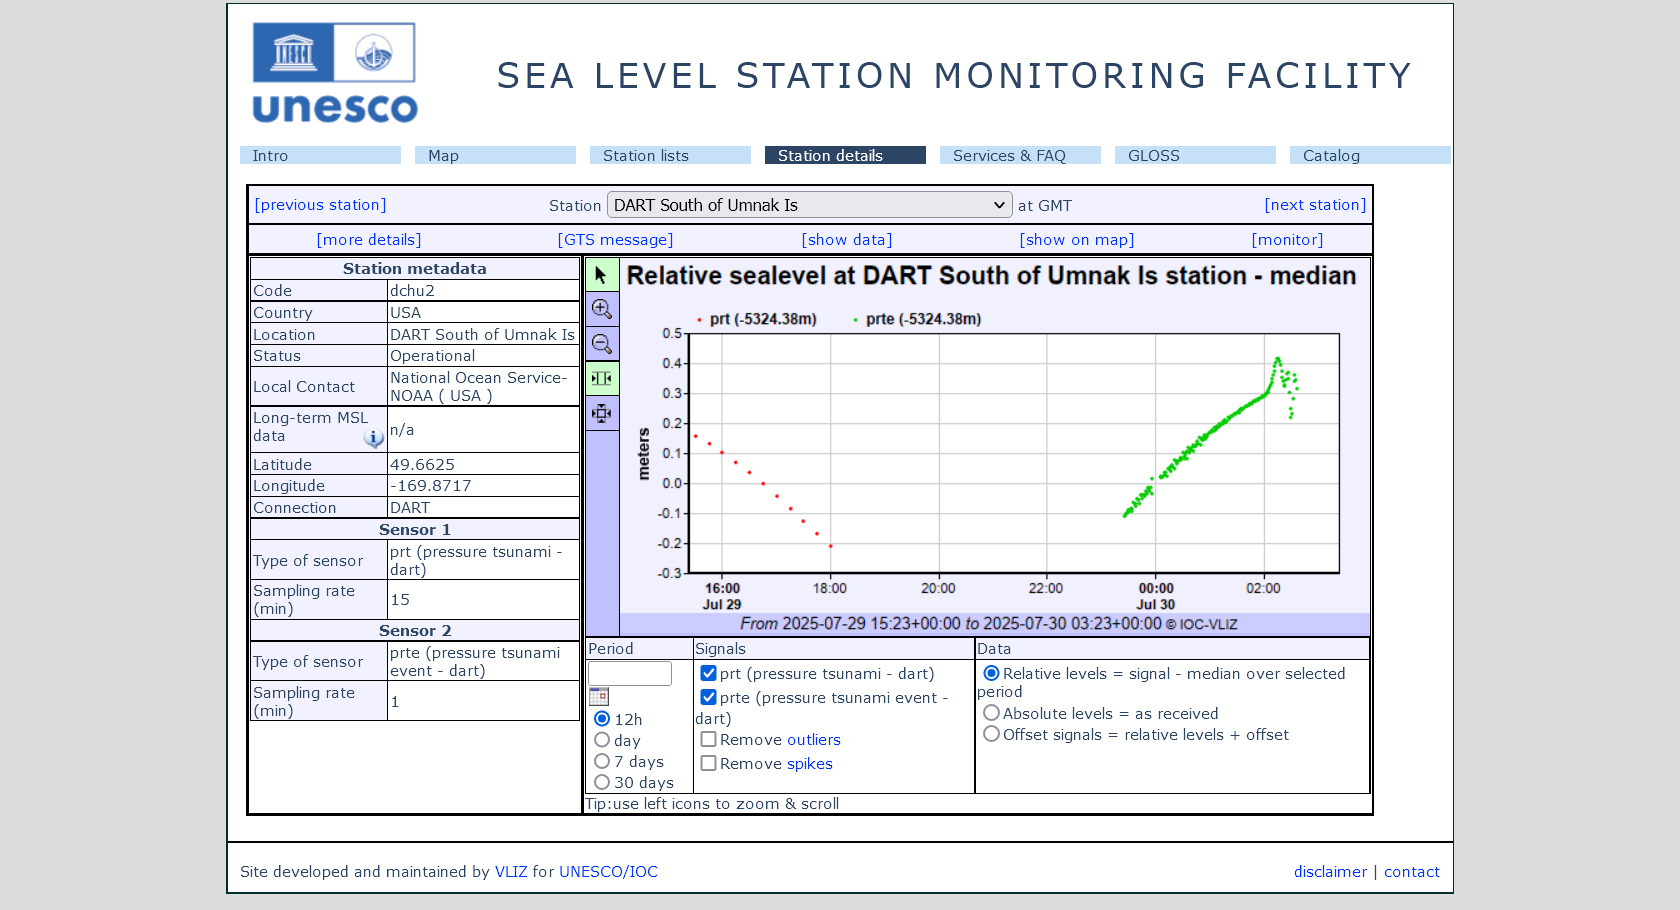Click the show data link
1680x910 pixels.
[x=847, y=240]
